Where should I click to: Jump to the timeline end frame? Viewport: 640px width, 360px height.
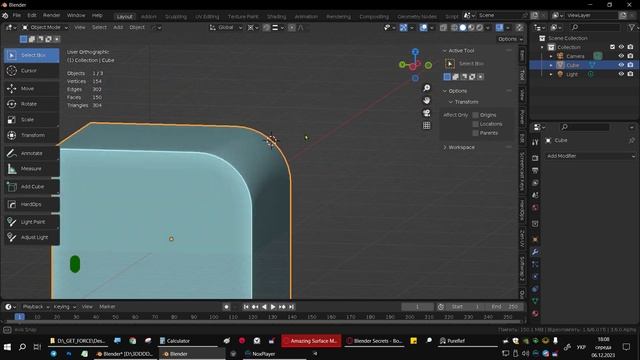(291, 307)
